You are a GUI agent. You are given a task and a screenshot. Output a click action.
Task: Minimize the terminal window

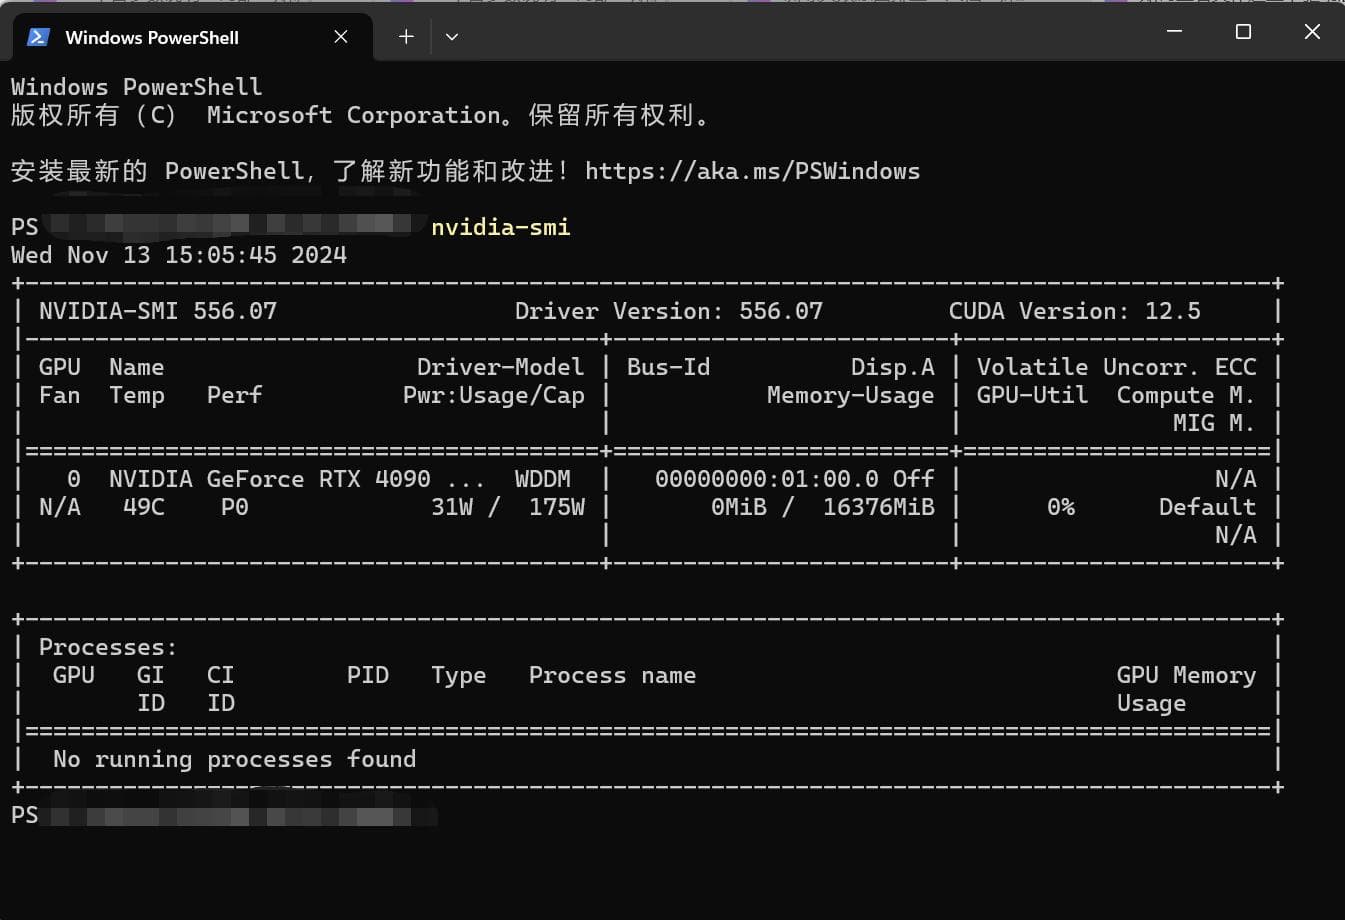1175,32
